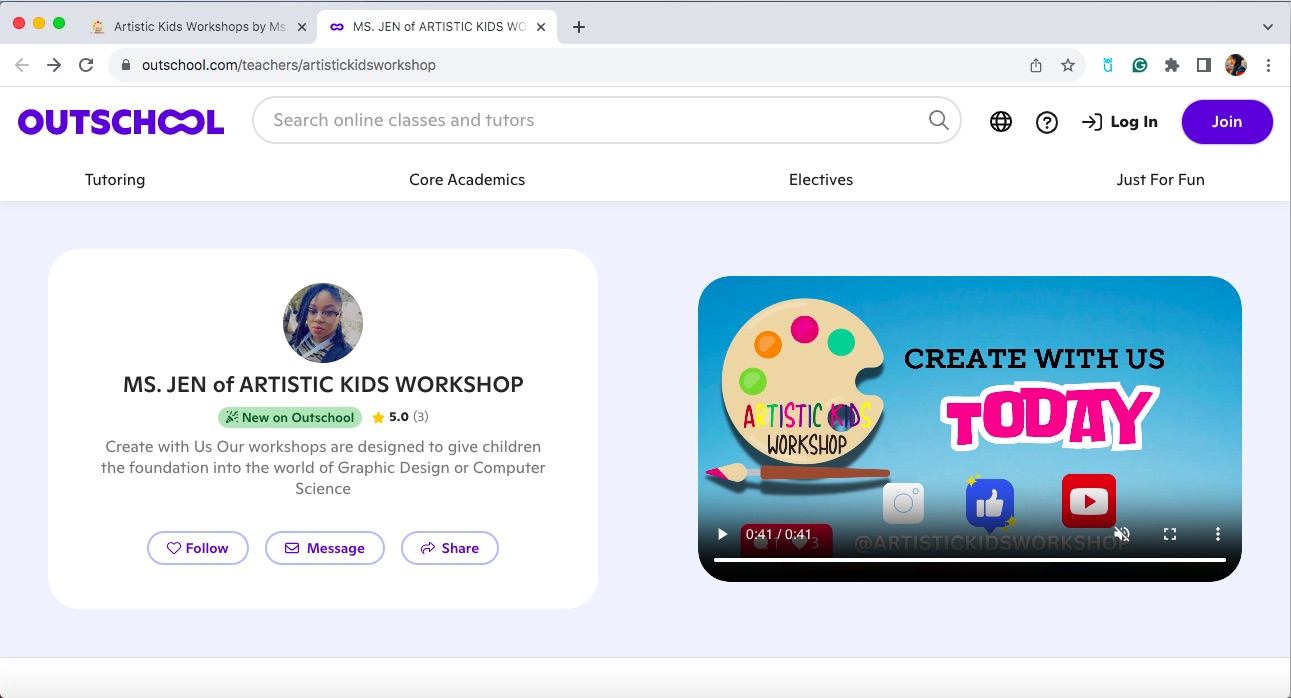Play the workshop video

click(723, 534)
